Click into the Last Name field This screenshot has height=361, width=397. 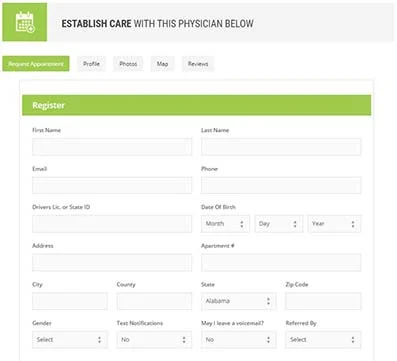point(281,147)
